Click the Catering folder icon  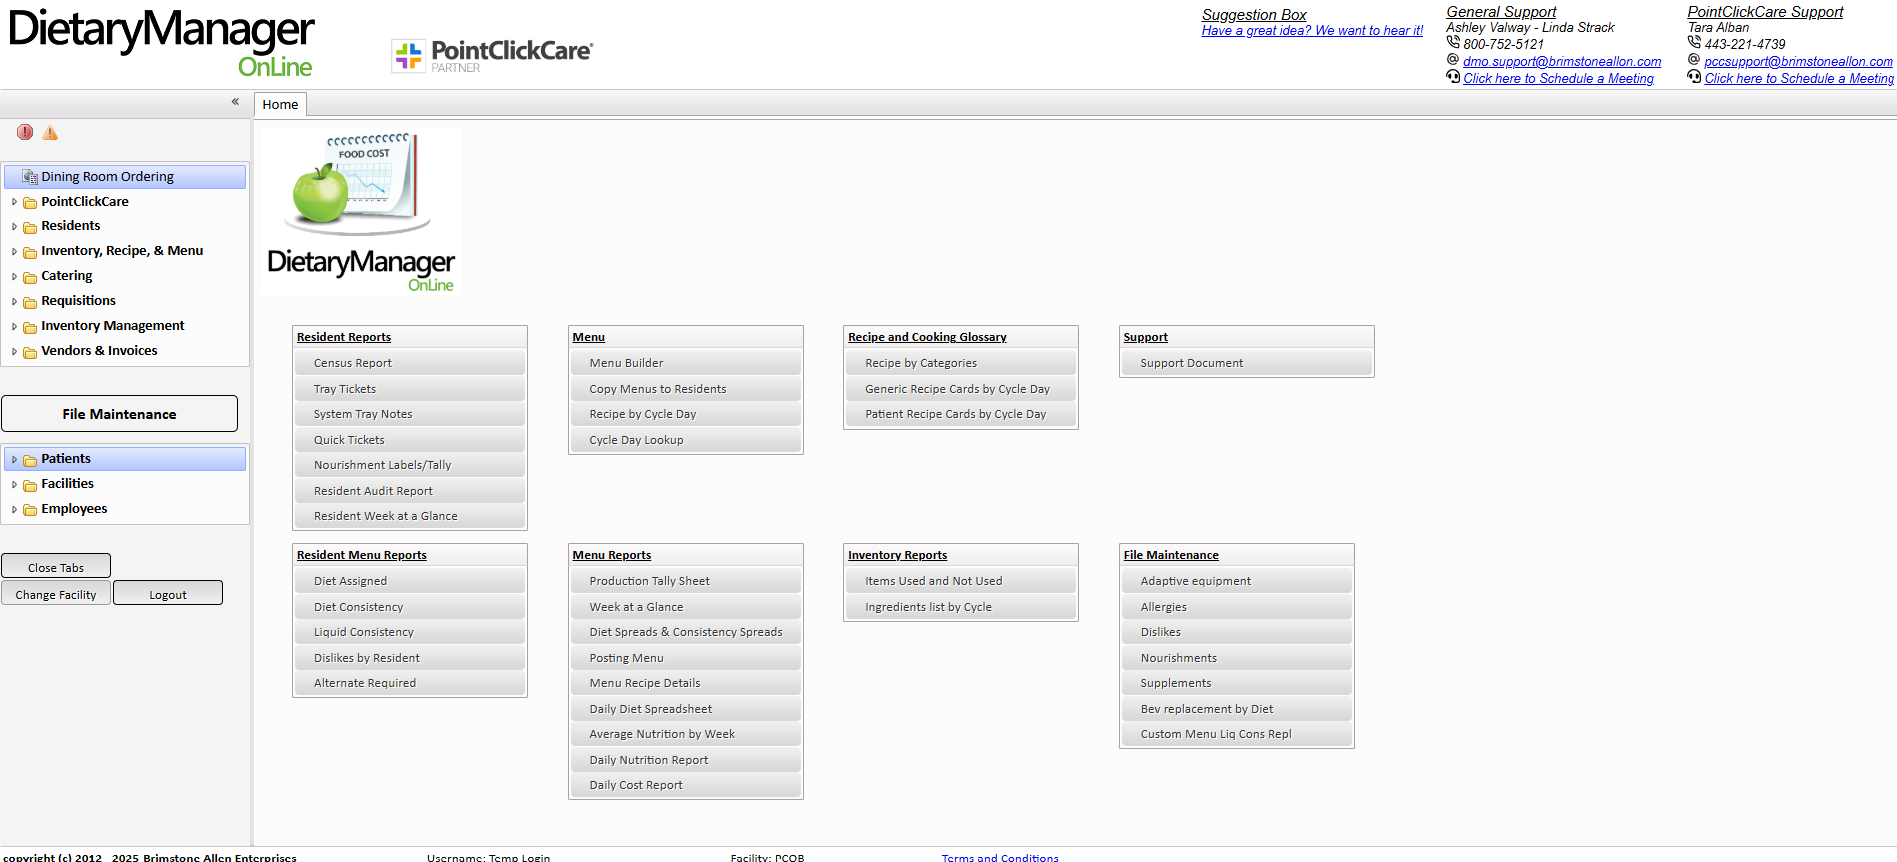point(30,277)
